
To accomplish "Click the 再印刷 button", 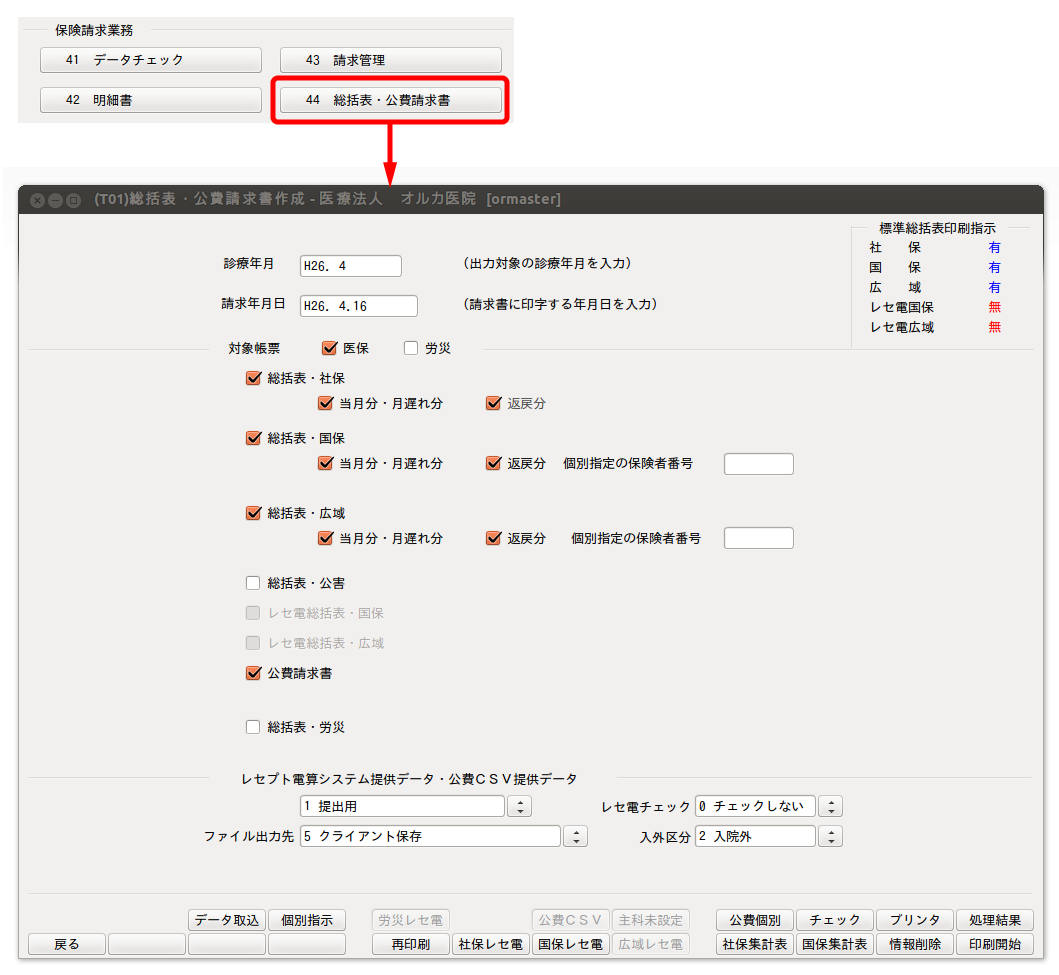I will [411, 944].
